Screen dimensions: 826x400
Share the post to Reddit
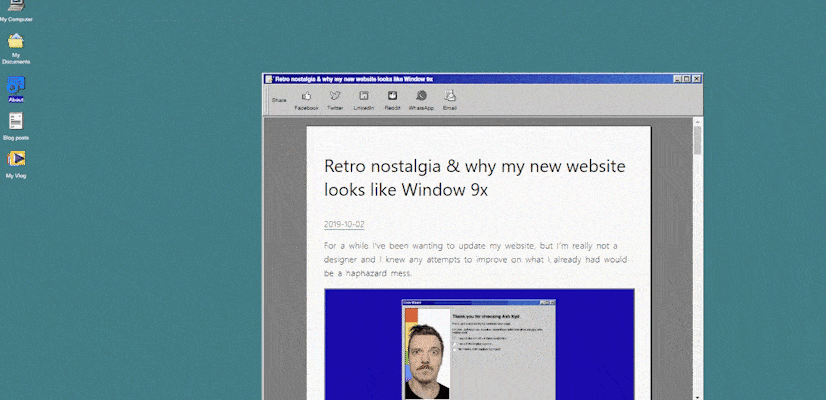click(x=392, y=100)
